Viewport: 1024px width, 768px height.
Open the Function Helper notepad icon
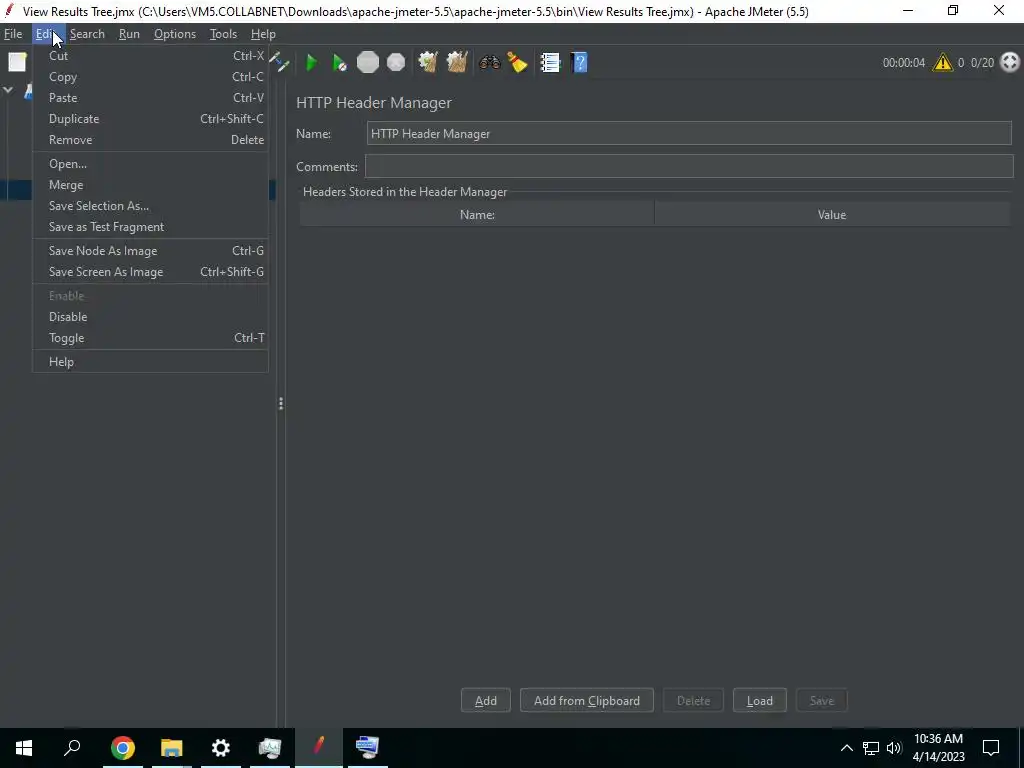pyautogui.click(x=550, y=63)
